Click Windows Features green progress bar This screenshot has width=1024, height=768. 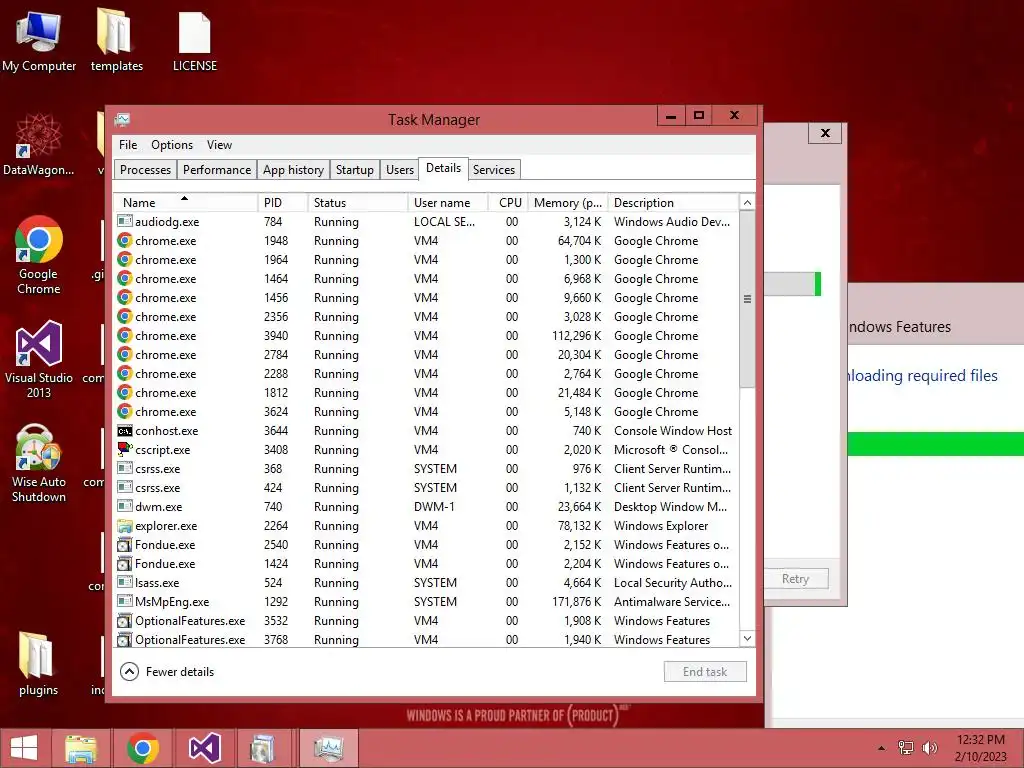tap(935, 443)
